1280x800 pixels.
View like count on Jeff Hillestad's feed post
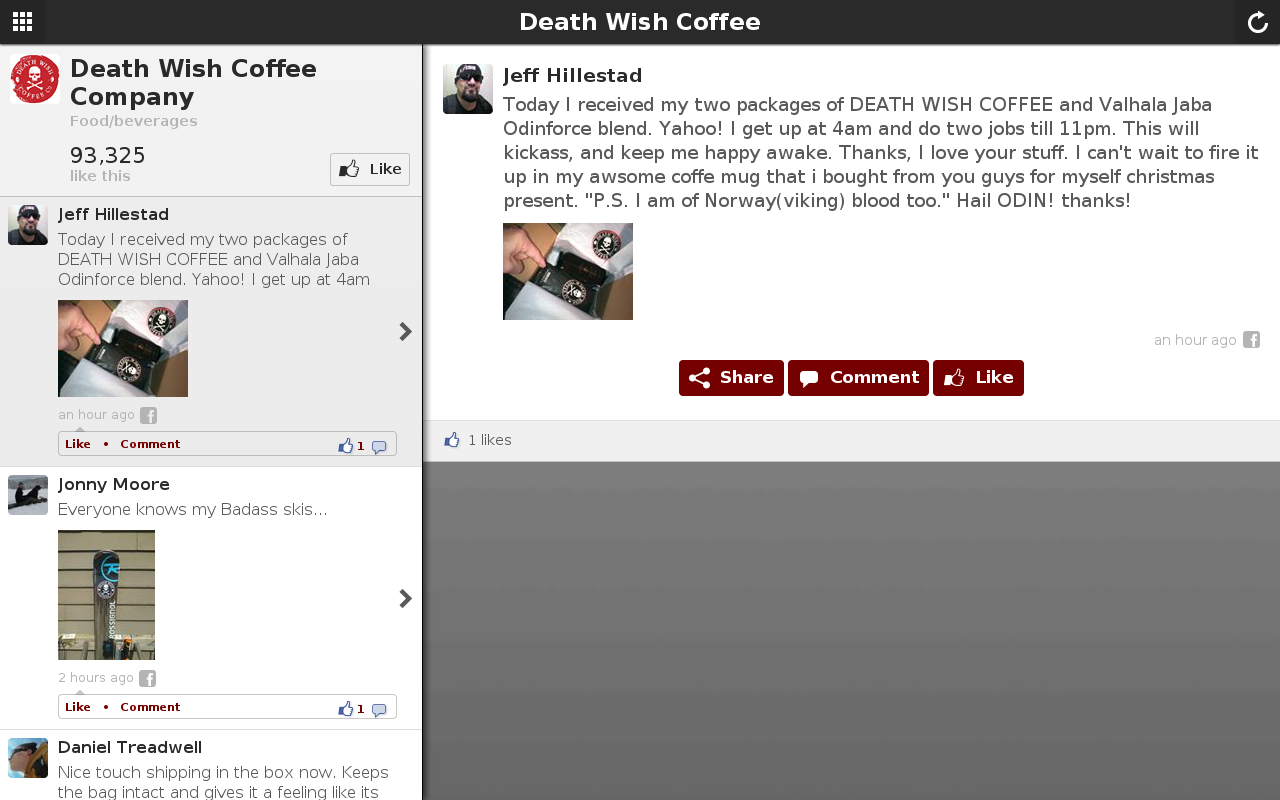352,446
